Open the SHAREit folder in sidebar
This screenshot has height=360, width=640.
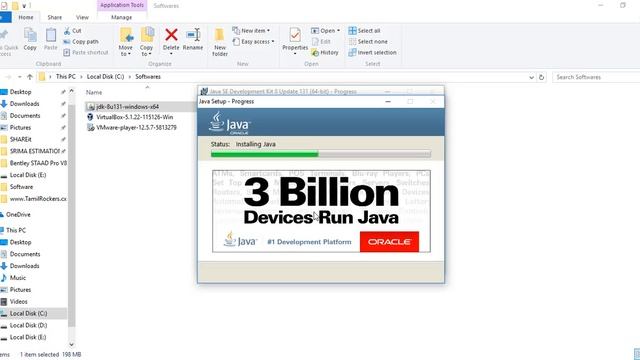21,139
